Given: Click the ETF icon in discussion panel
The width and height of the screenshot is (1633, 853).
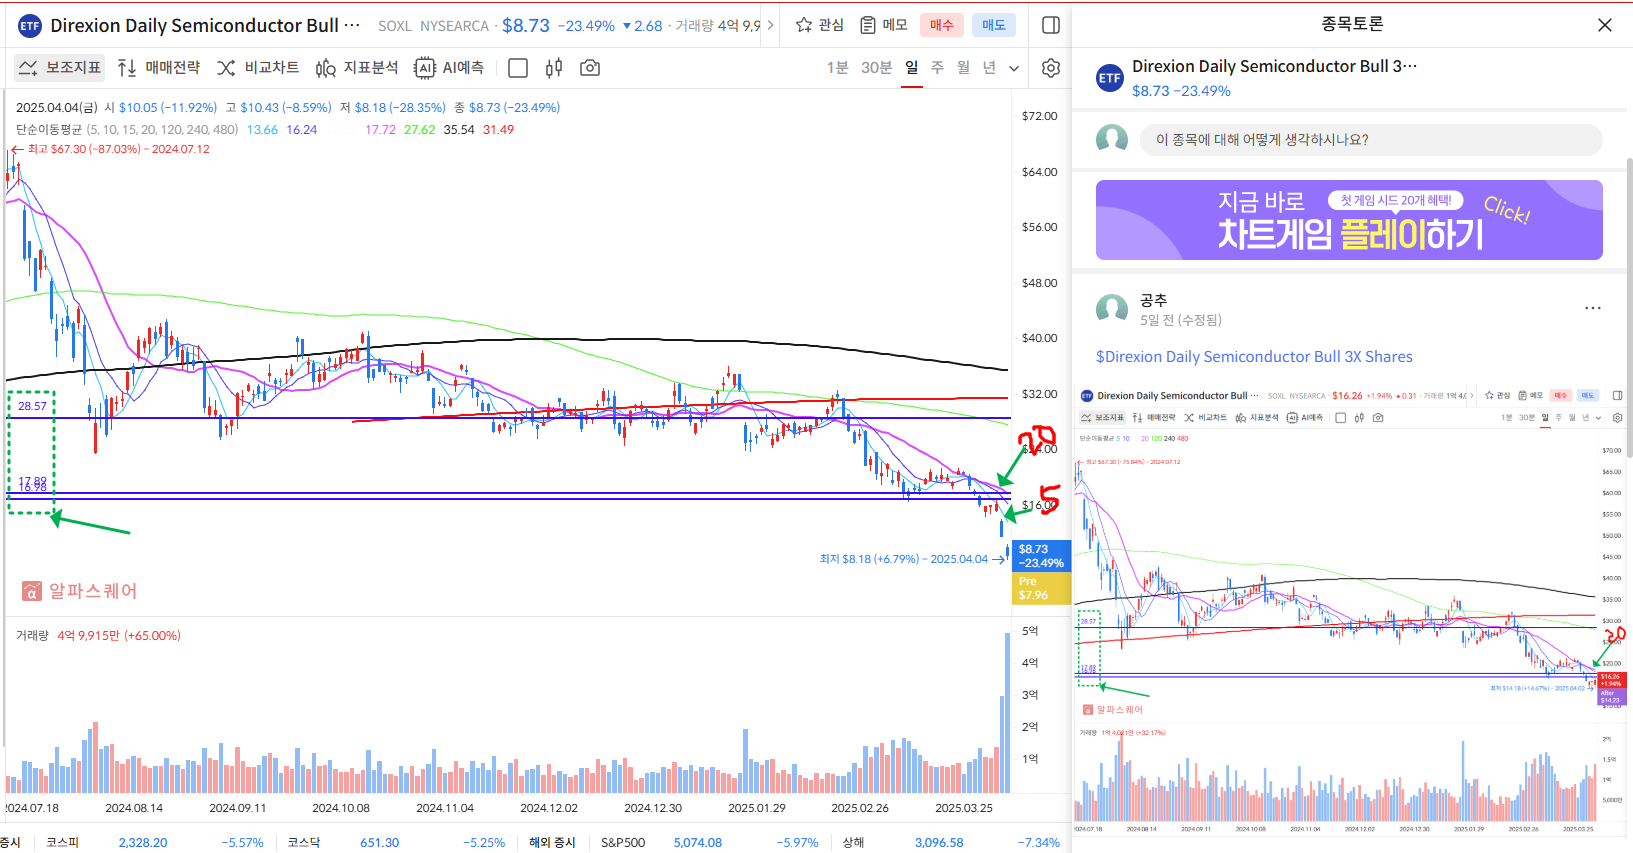Looking at the screenshot, I should 1110,78.
